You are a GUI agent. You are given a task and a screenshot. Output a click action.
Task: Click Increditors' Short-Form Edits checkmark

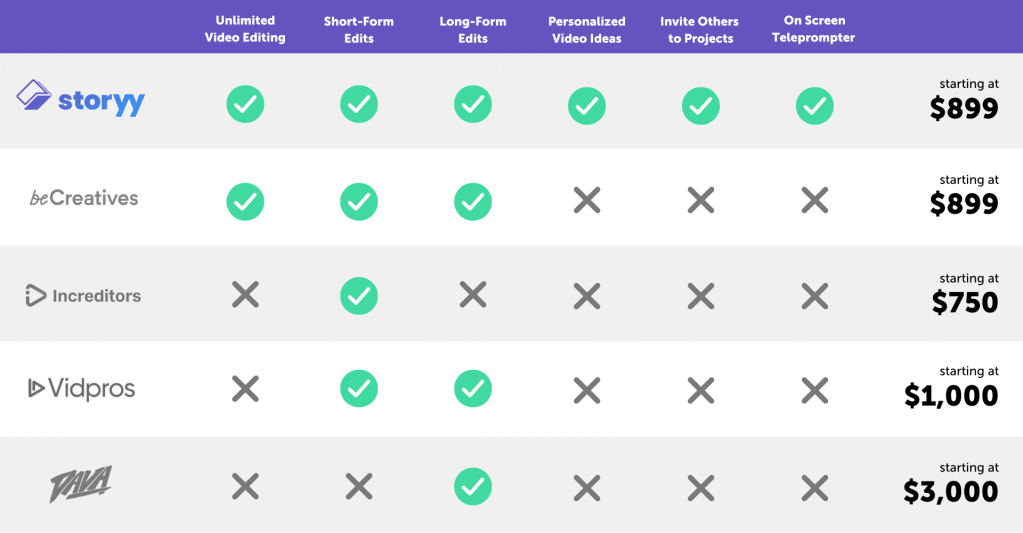click(x=359, y=295)
